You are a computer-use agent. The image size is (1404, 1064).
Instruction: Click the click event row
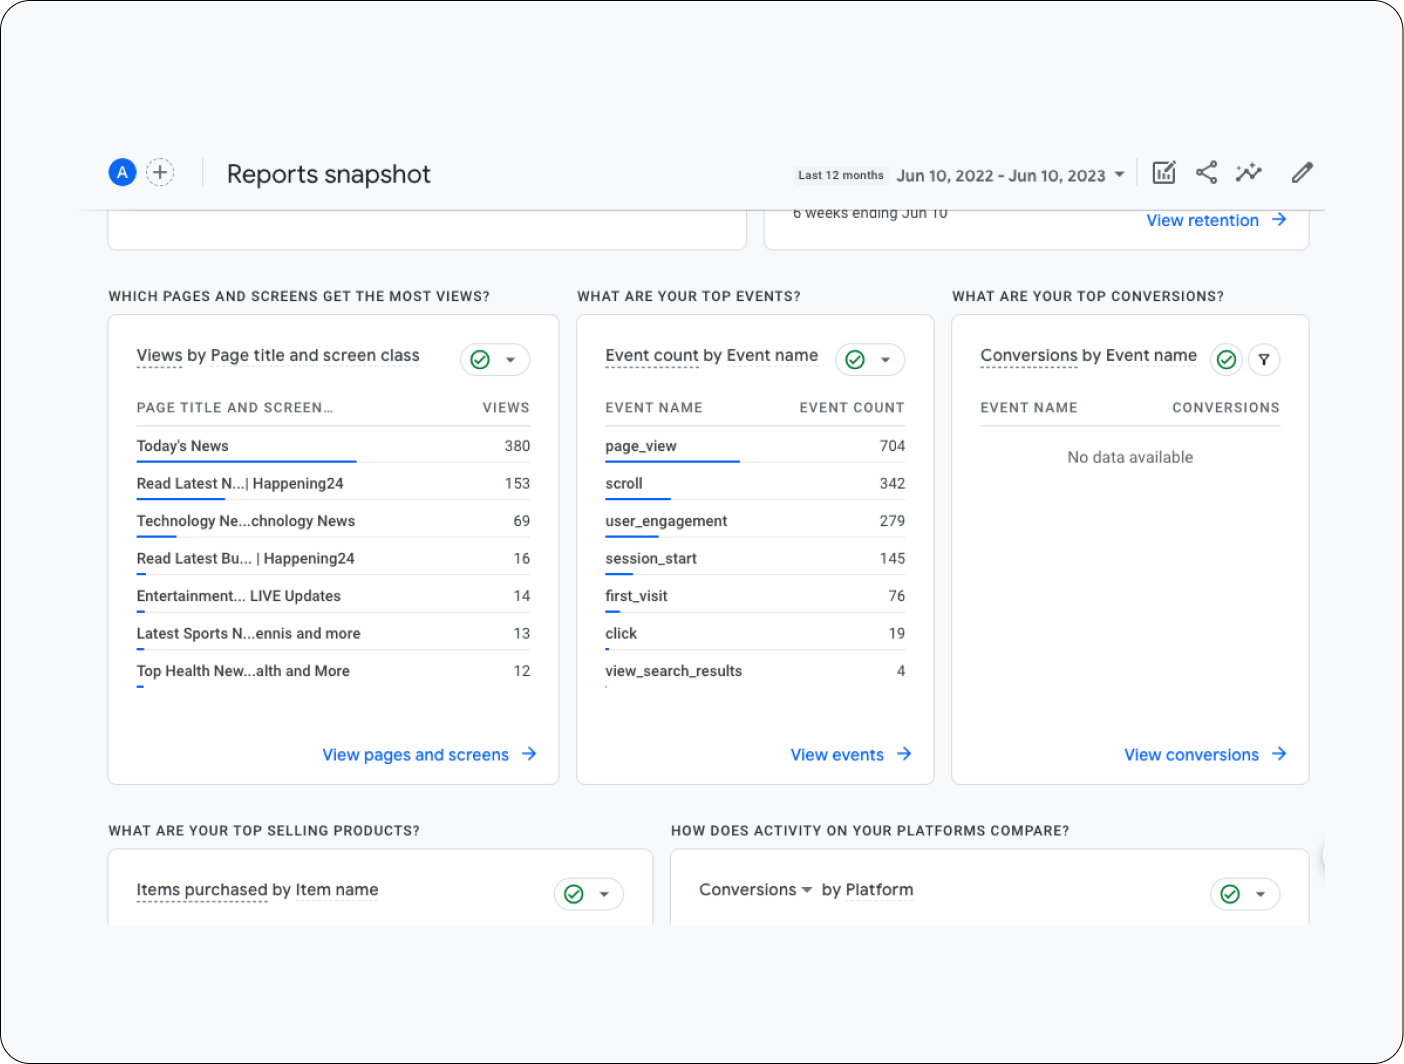pos(755,633)
